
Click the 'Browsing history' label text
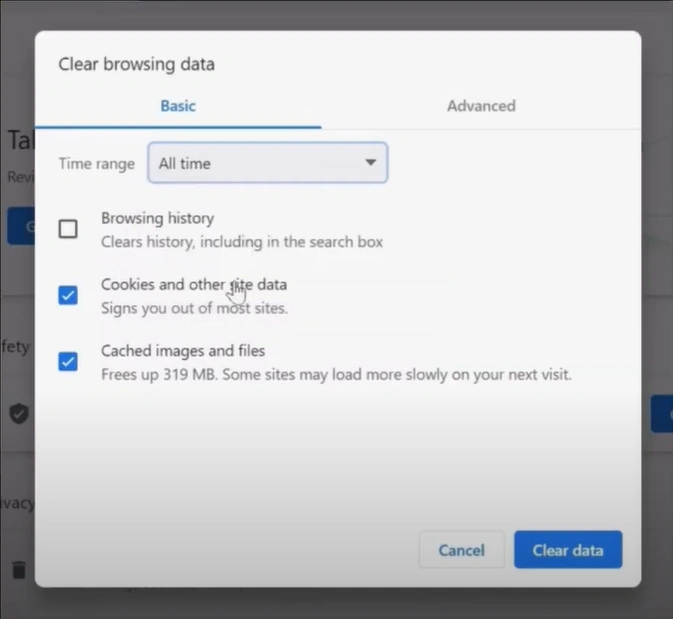point(158,218)
